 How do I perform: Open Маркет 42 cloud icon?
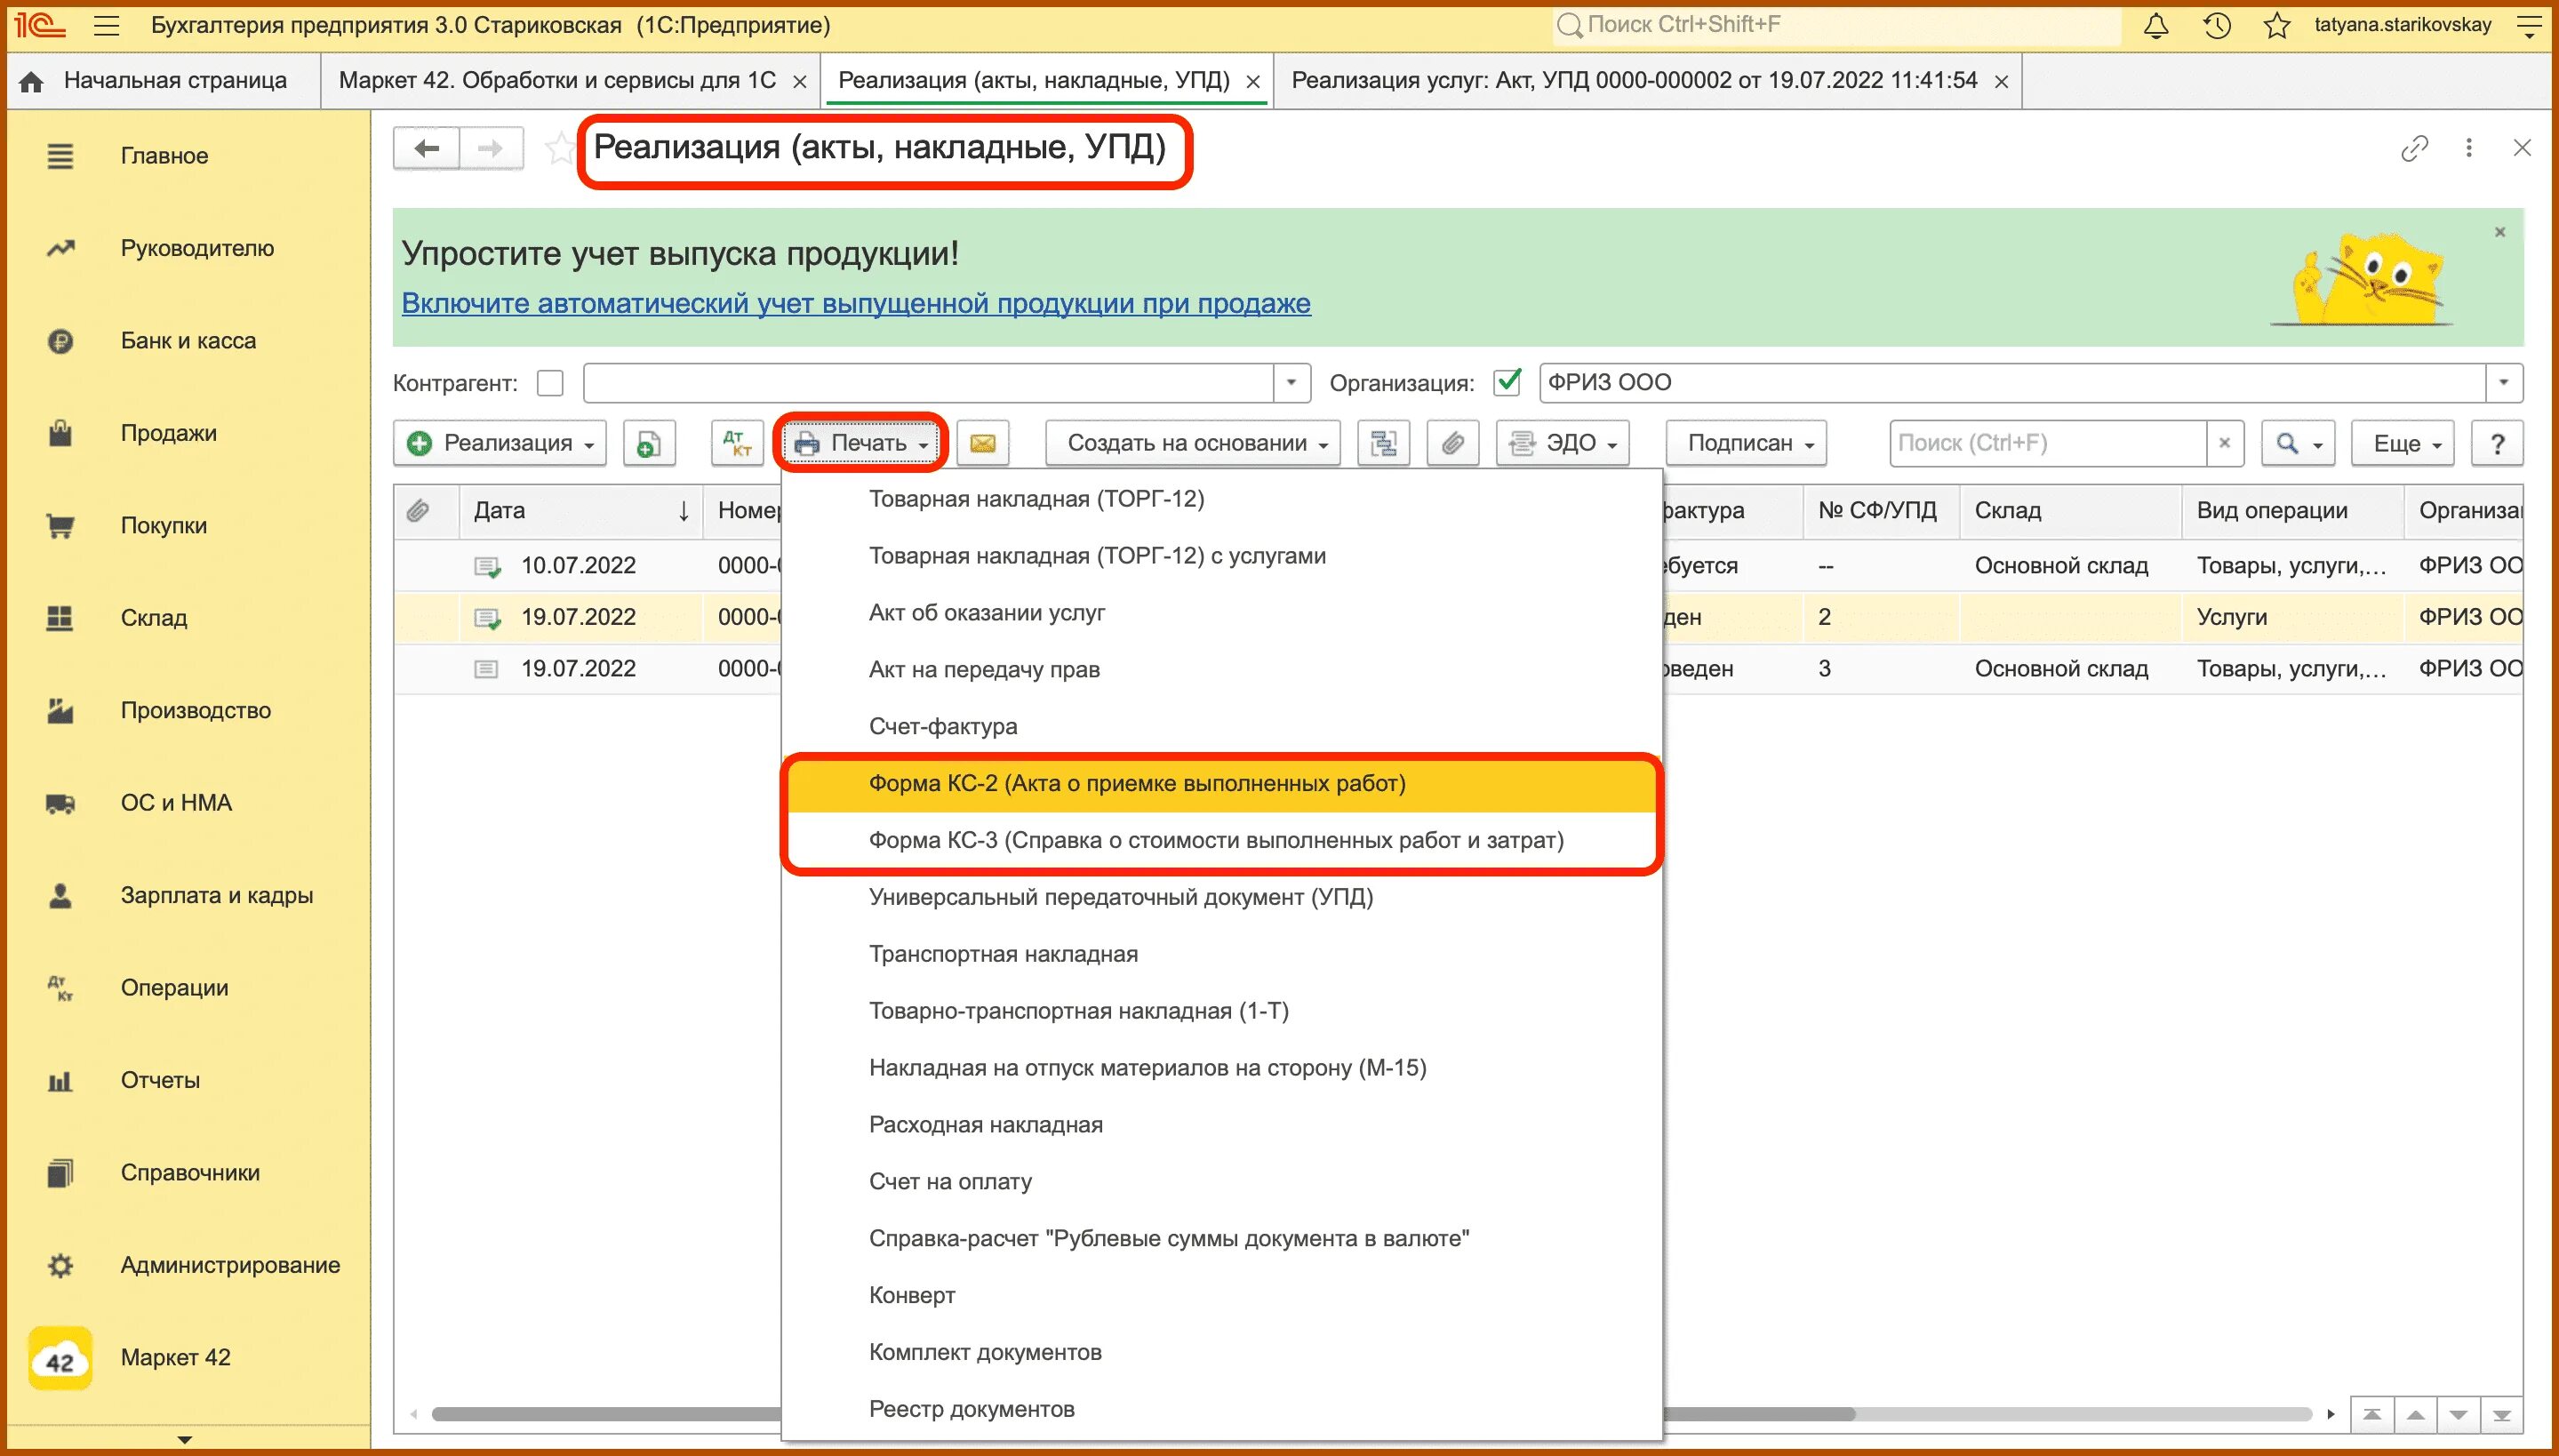tap(60, 1358)
